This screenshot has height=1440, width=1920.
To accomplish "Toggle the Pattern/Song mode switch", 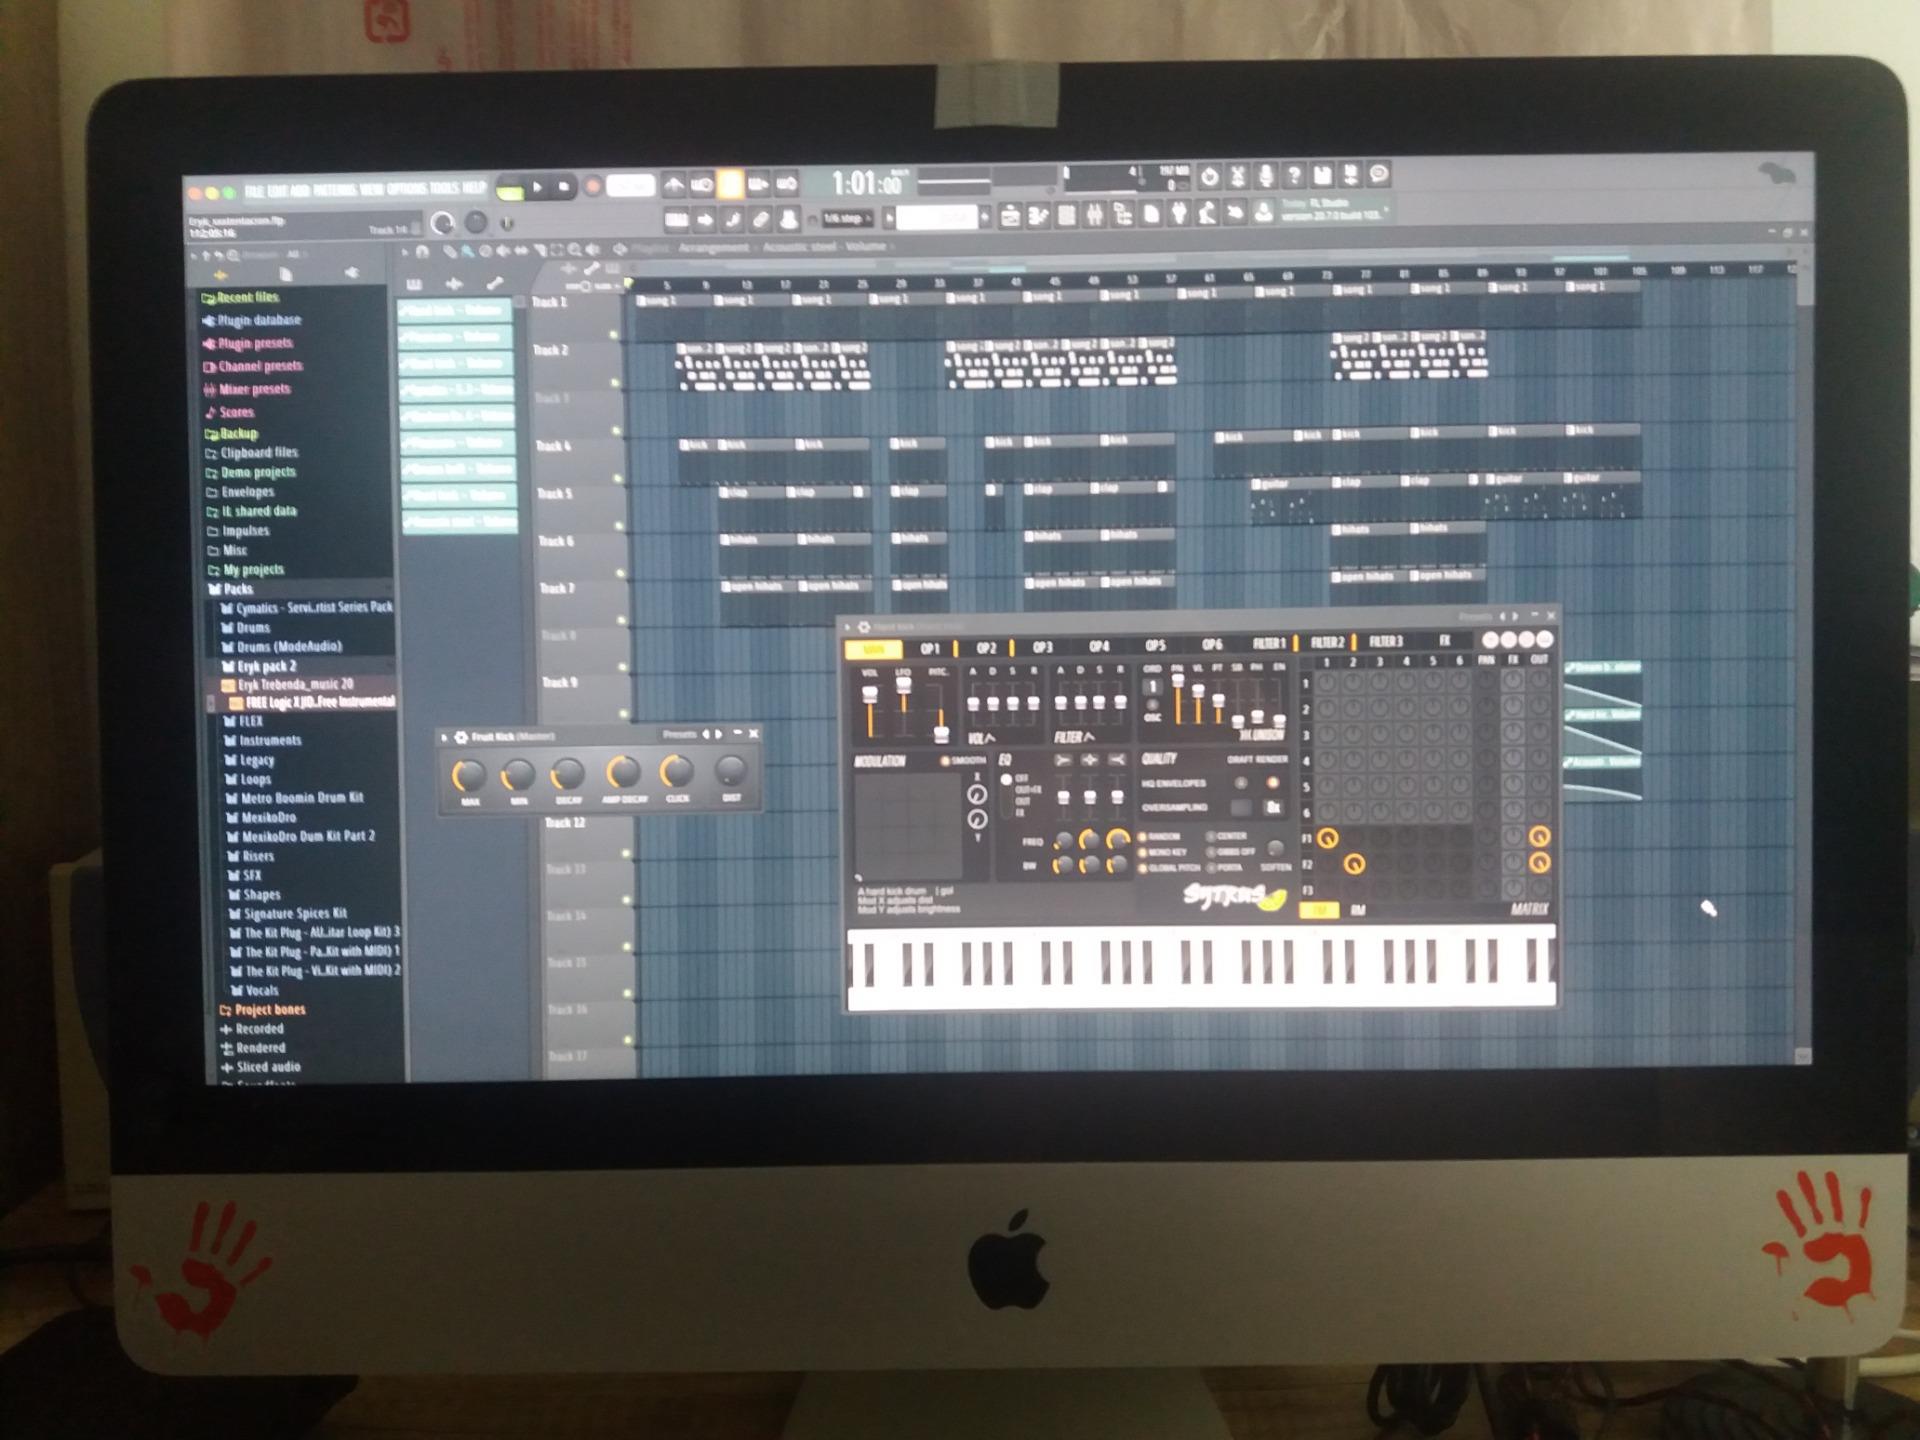I will point(510,188).
